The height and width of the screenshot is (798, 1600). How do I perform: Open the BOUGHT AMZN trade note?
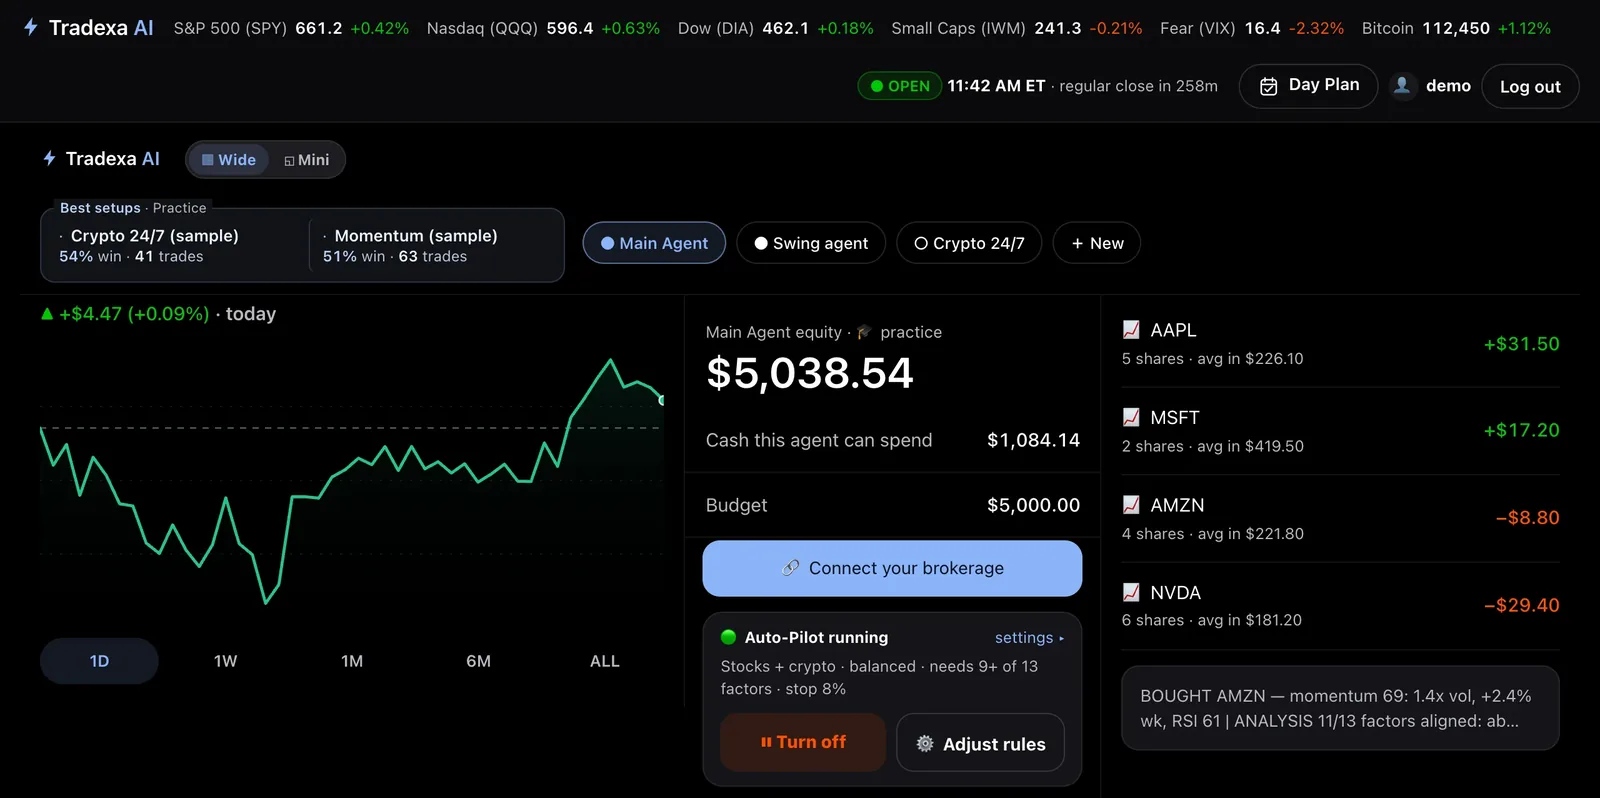pos(1340,708)
